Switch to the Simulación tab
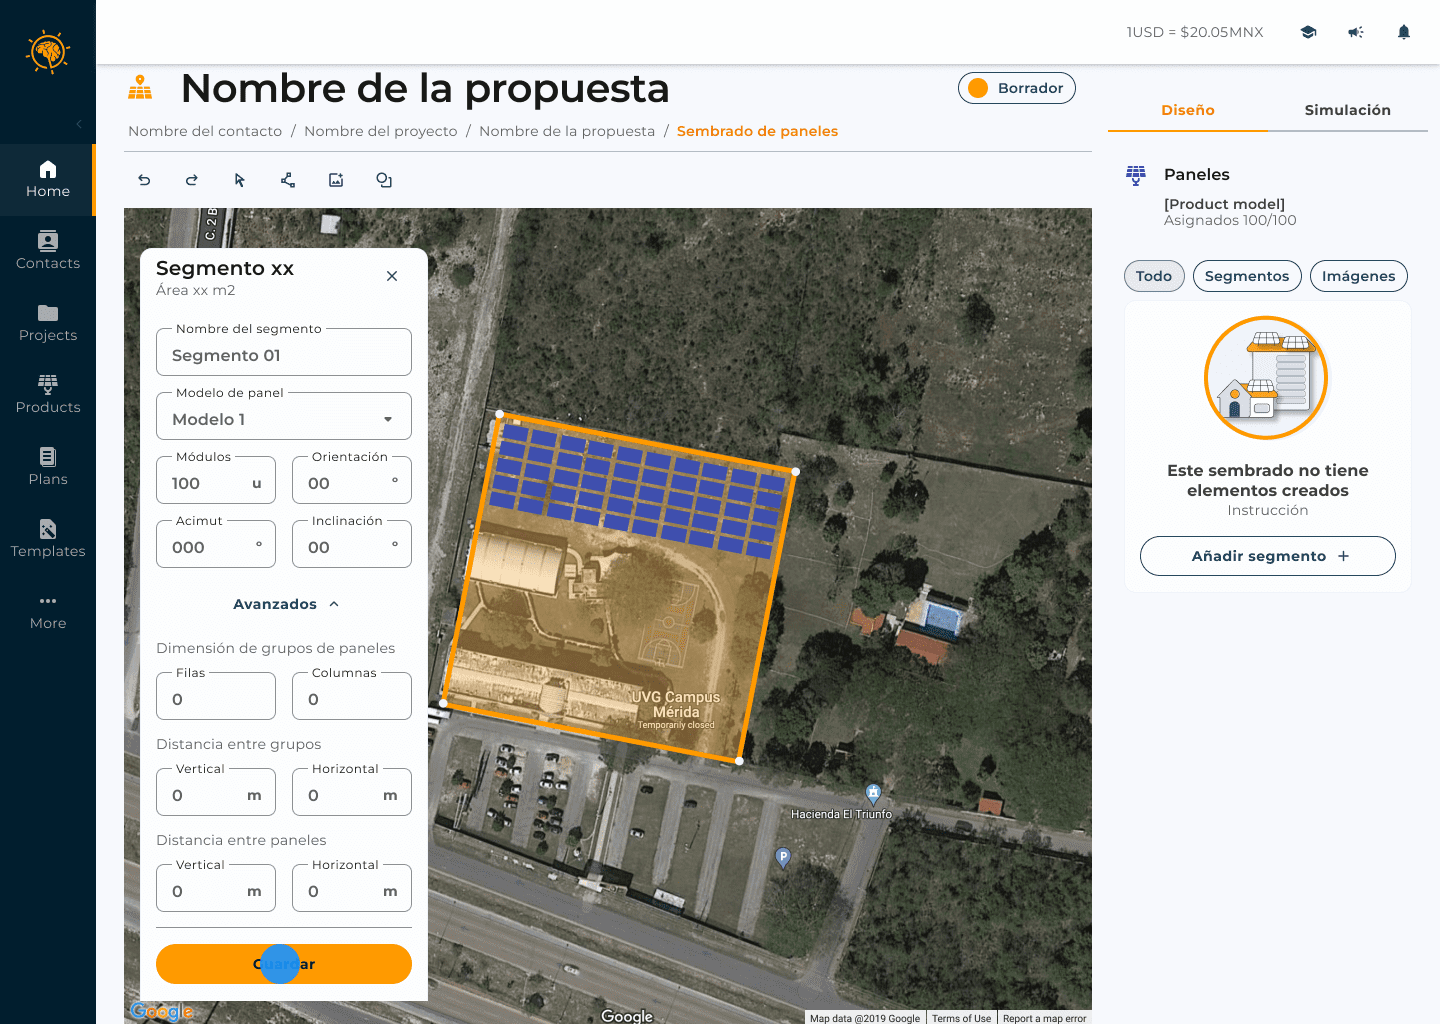1440x1024 pixels. pos(1347,110)
